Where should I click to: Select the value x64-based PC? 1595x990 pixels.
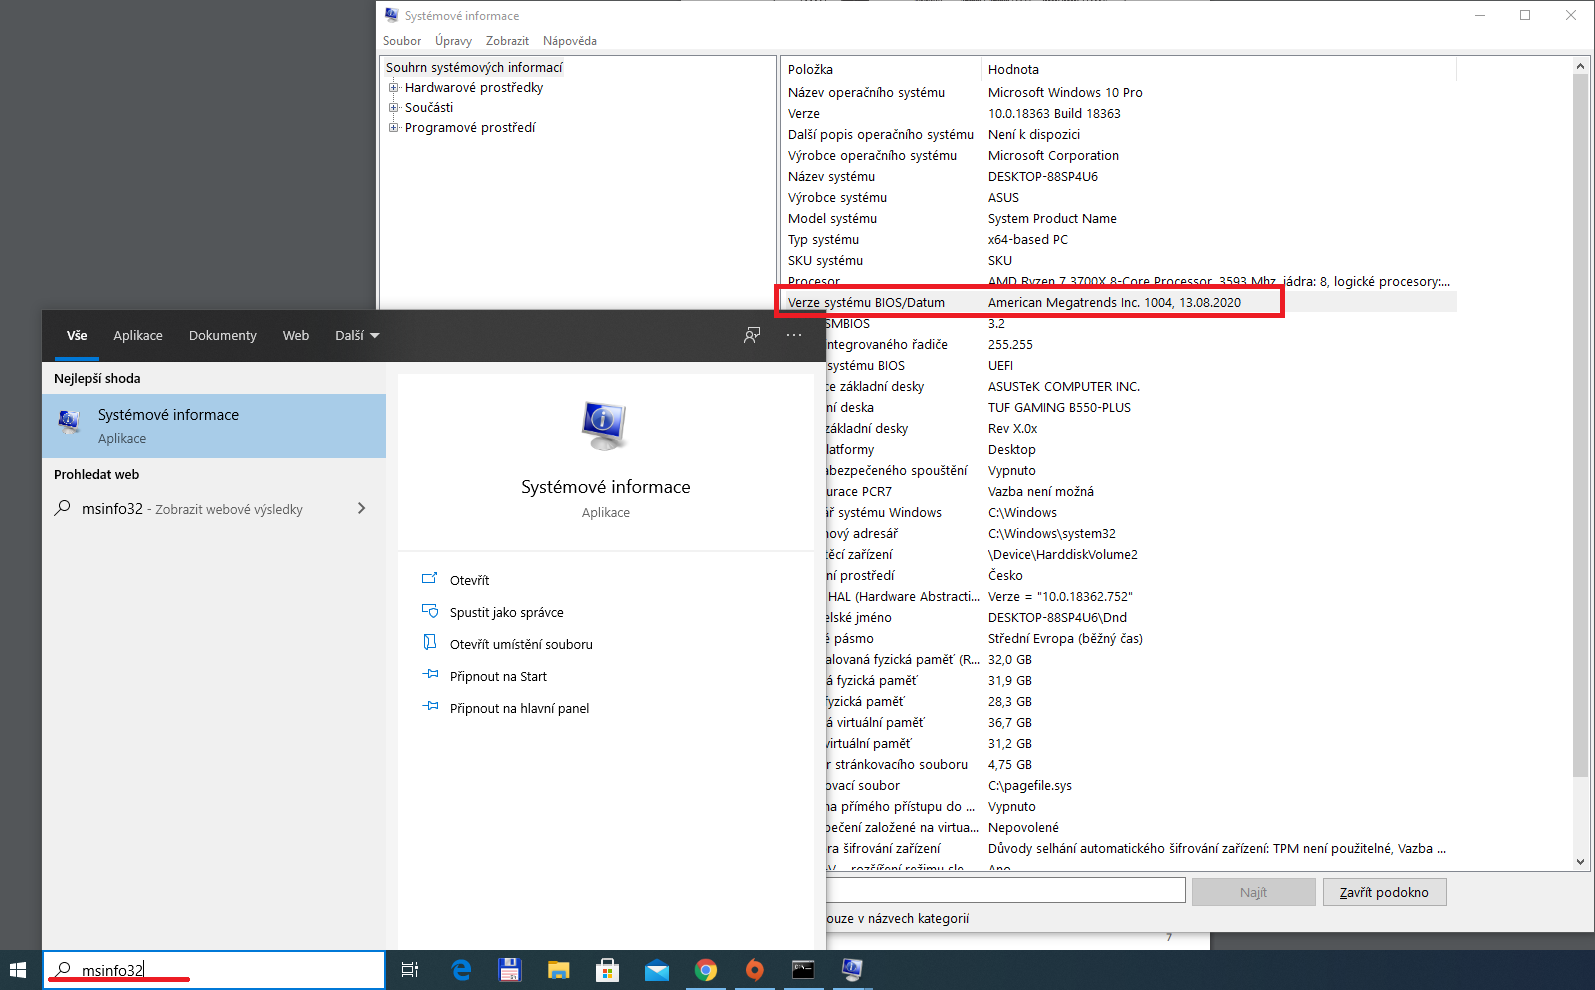click(1028, 239)
